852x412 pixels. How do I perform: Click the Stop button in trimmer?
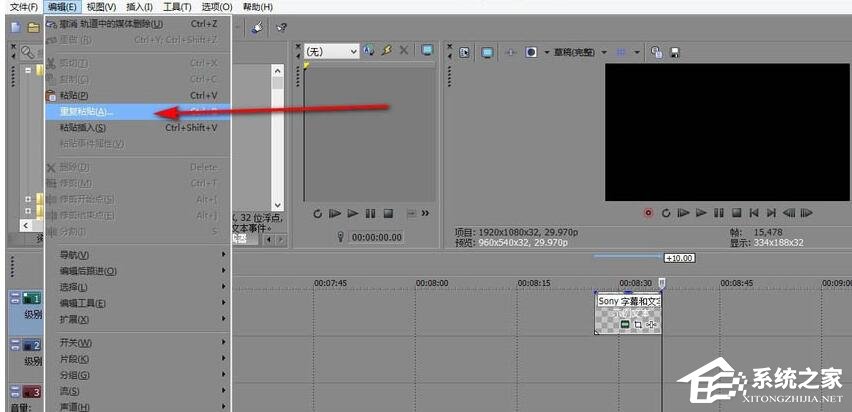click(388, 214)
